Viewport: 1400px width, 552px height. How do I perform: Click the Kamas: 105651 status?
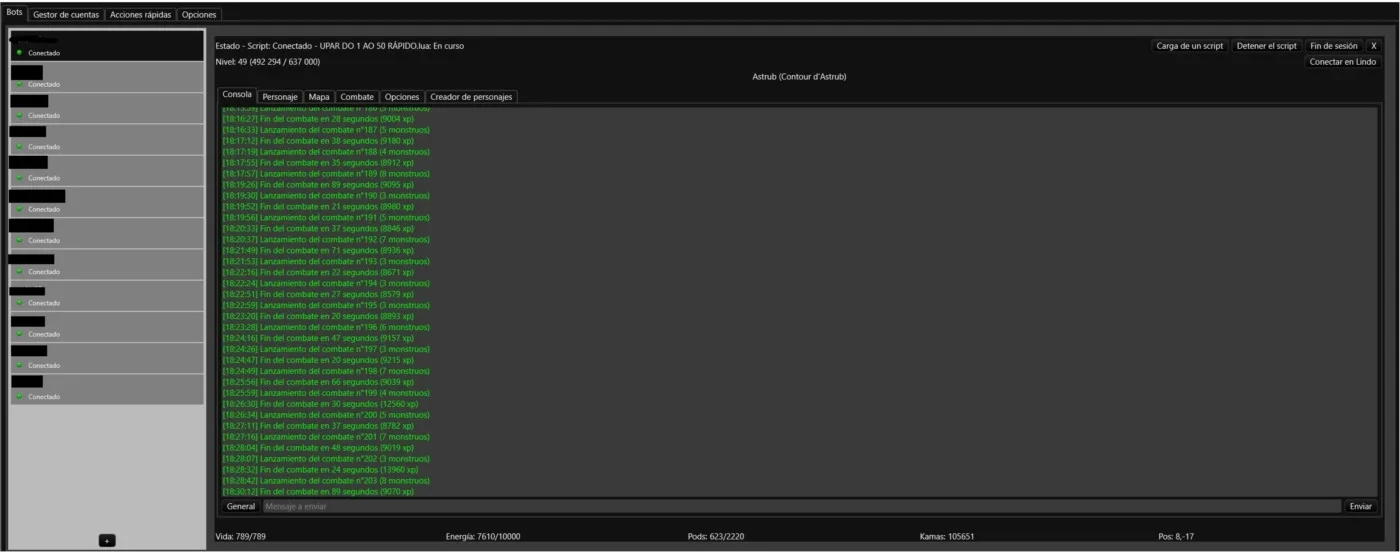pyautogui.click(x=947, y=537)
